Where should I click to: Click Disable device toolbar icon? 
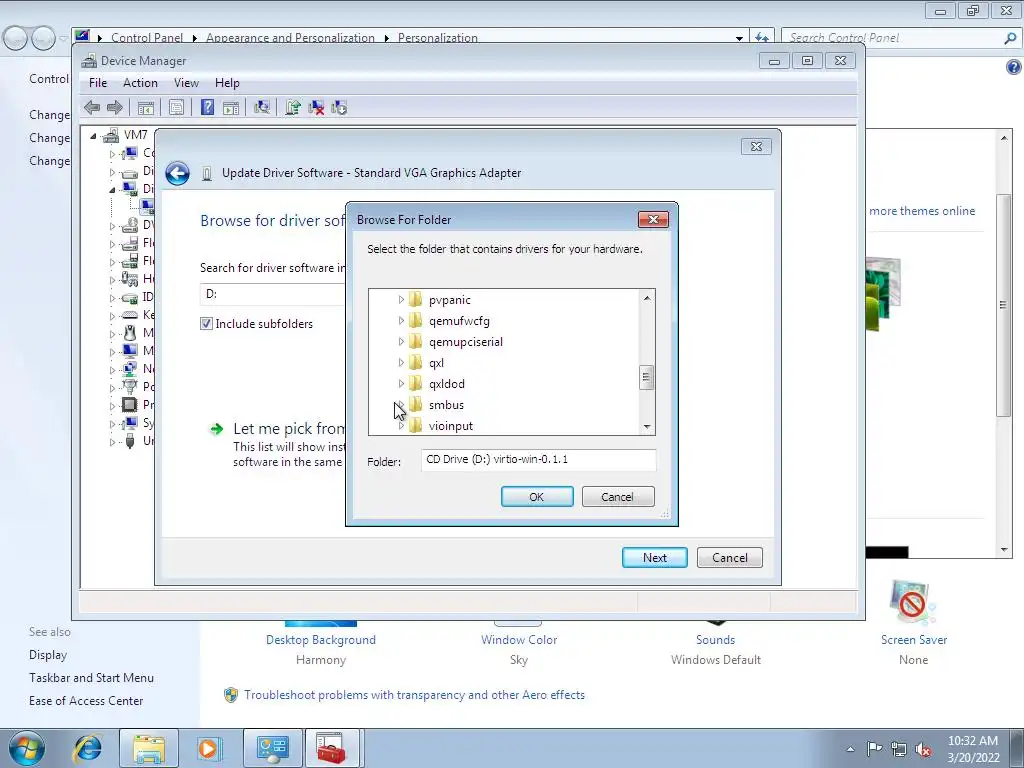[x=339, y=108]
